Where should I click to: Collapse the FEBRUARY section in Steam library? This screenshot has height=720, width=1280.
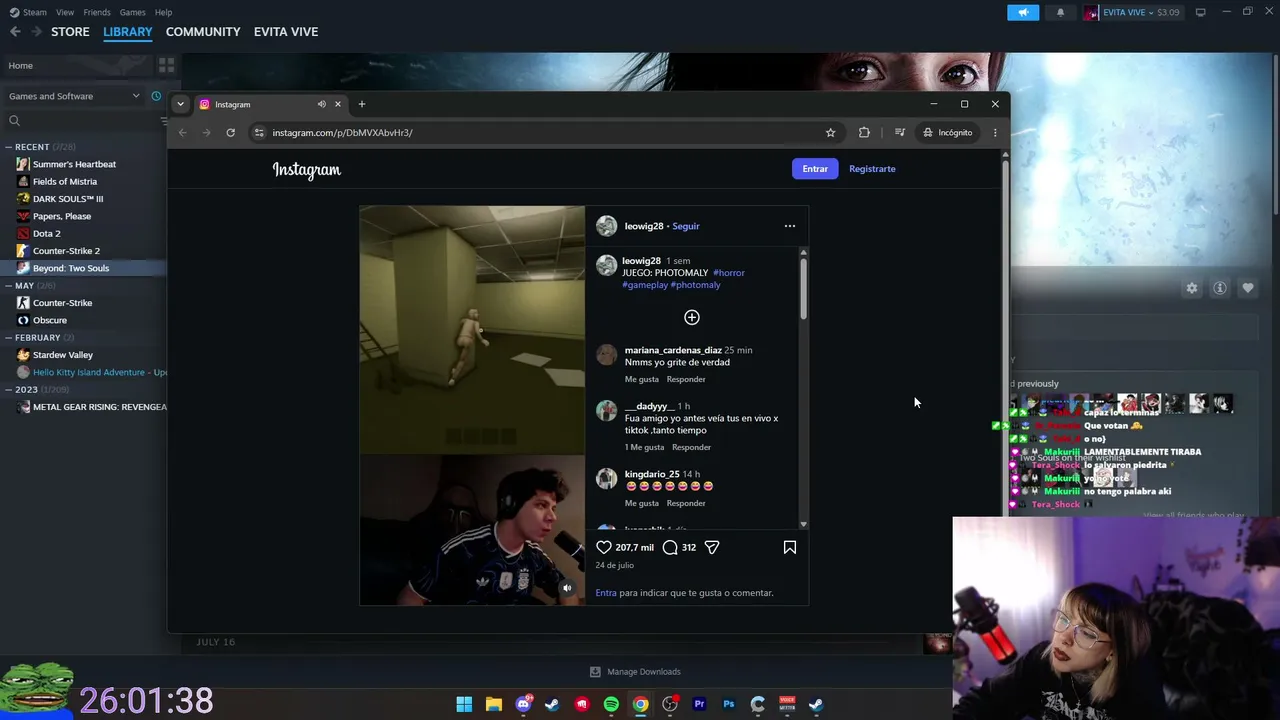tap(8, 338)
